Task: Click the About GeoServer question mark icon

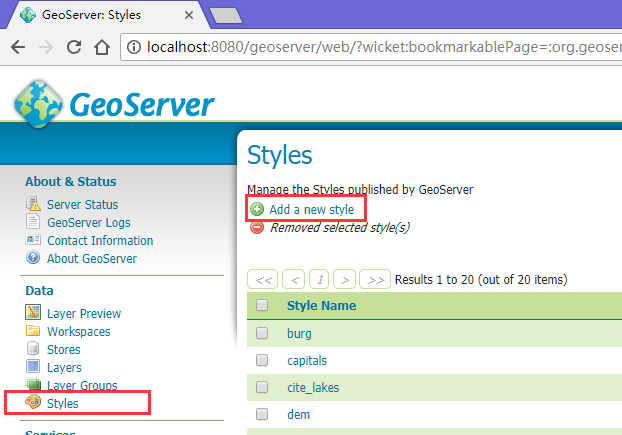Action: (33, 257)
